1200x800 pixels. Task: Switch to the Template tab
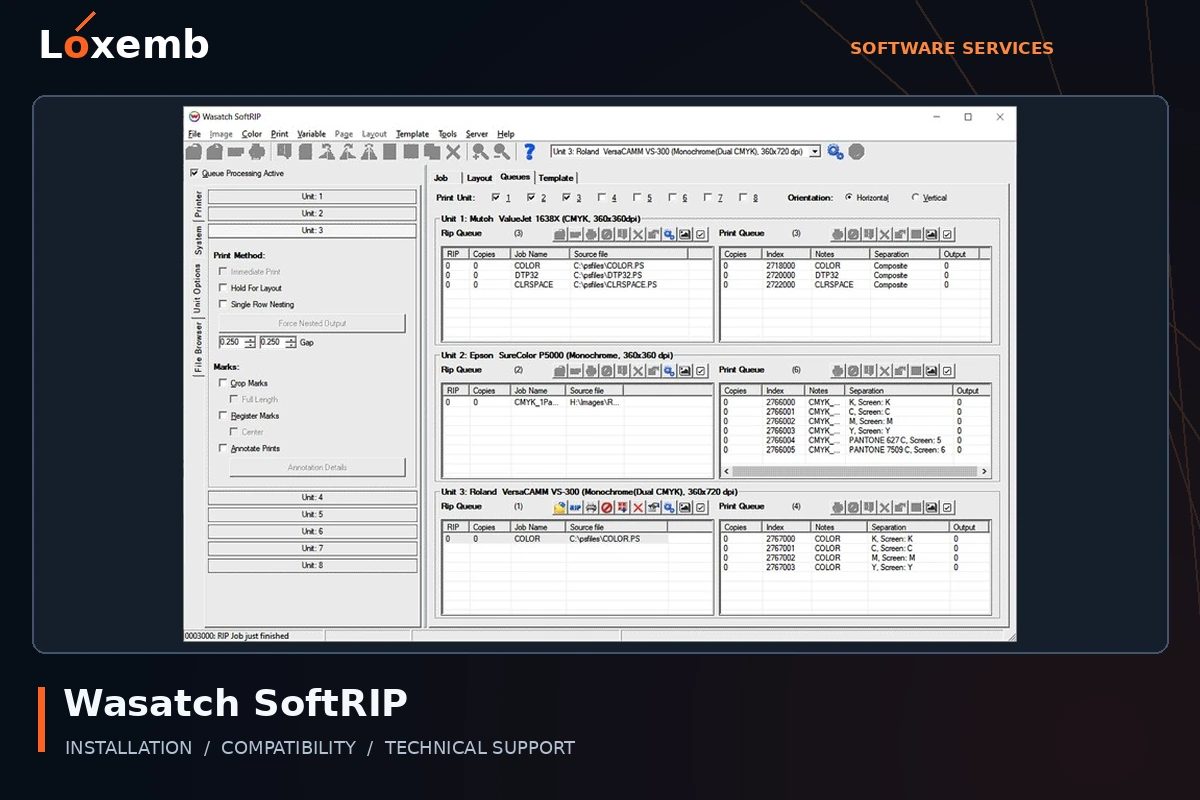tap(556, 178)
